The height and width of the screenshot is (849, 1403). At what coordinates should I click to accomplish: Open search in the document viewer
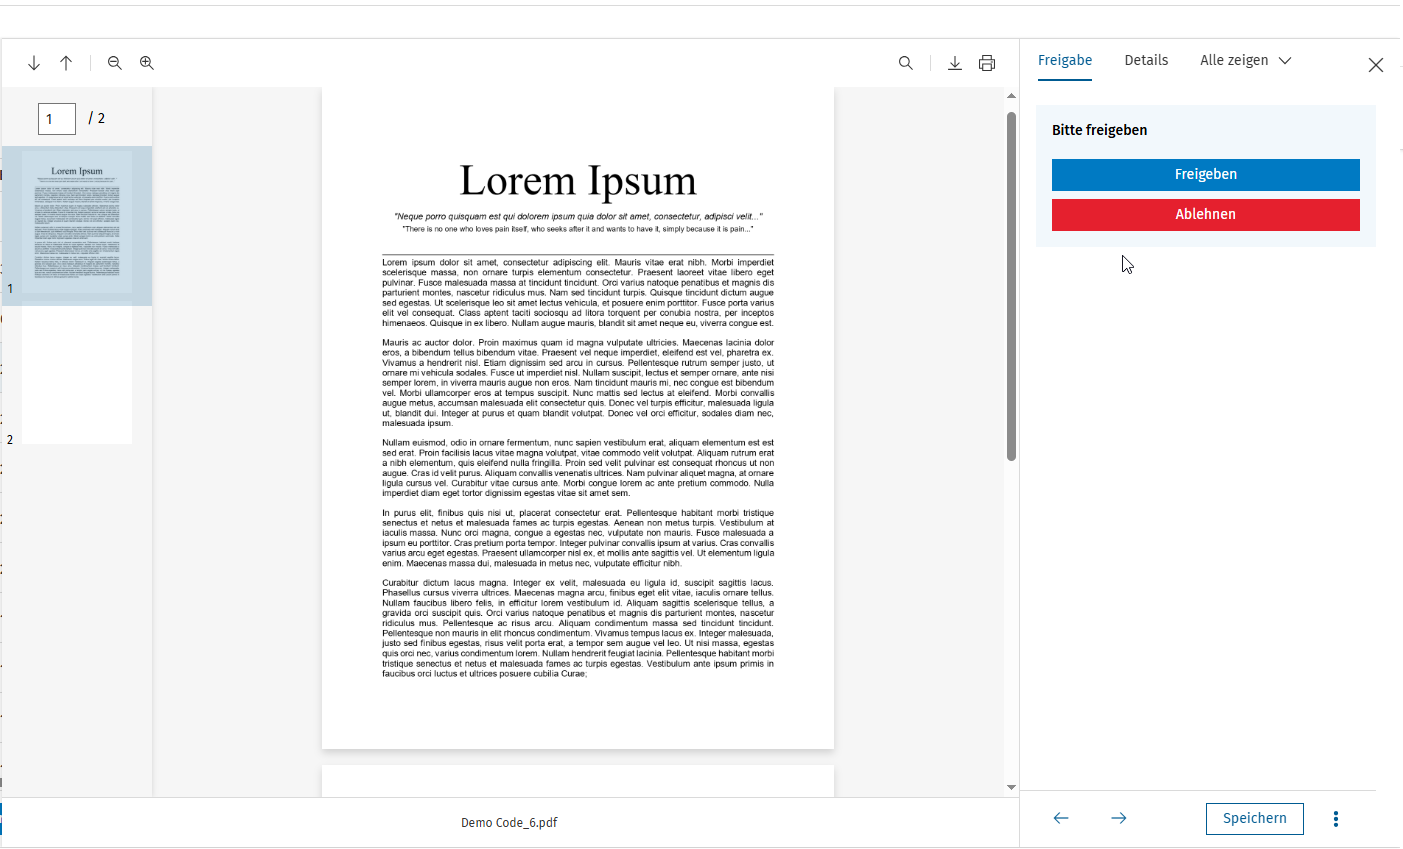click(x=906, y=63)
